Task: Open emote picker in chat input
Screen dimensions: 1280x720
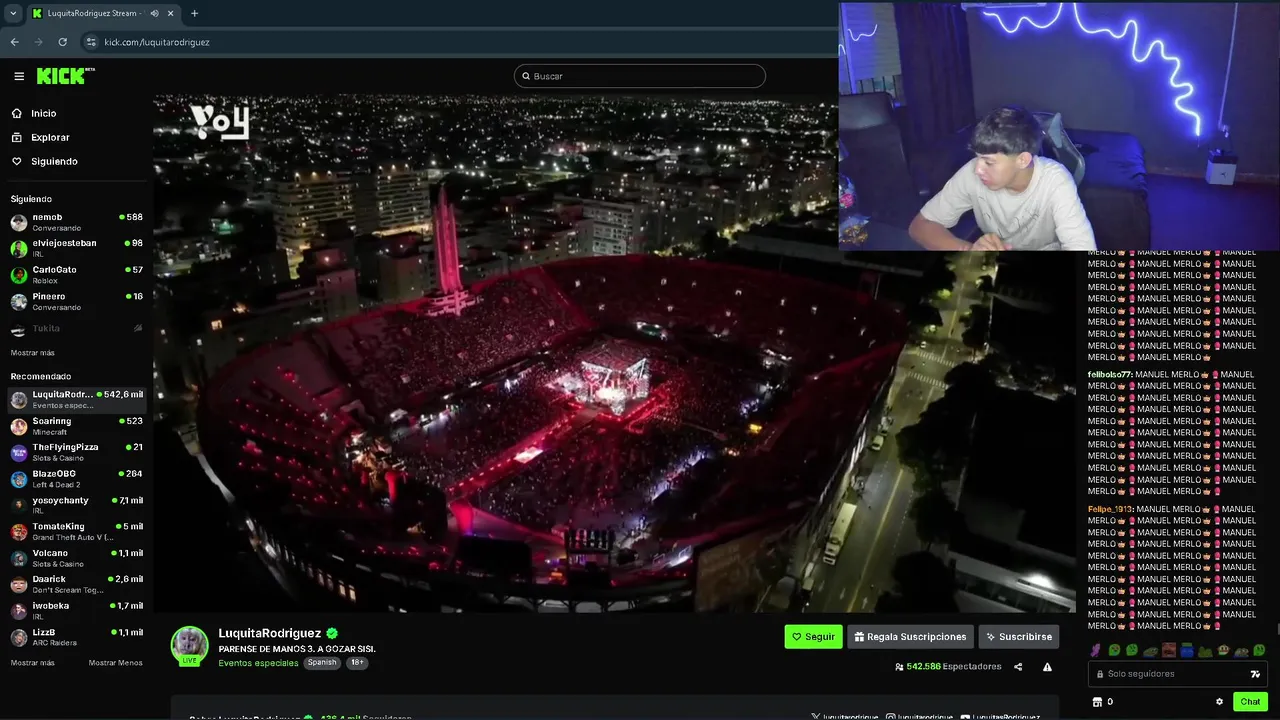Action: [x=1255, y=674]
